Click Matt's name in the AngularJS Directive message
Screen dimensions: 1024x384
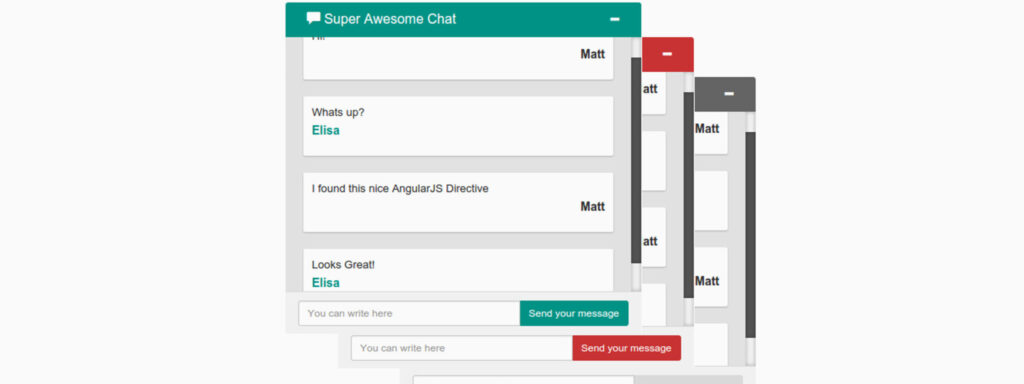tap(592, 206)
